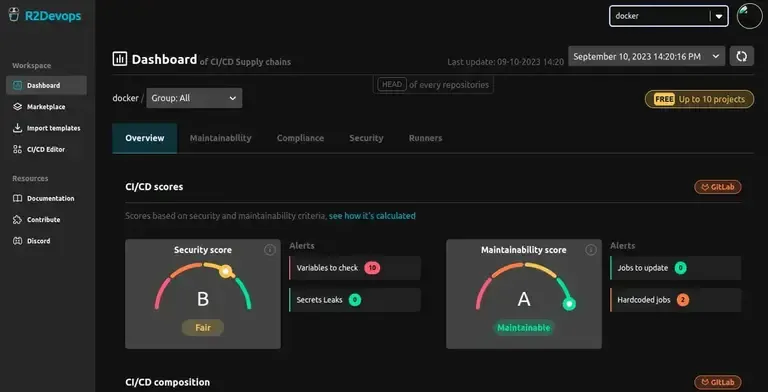Switch to the Maintainability tab

pos(220,138)
